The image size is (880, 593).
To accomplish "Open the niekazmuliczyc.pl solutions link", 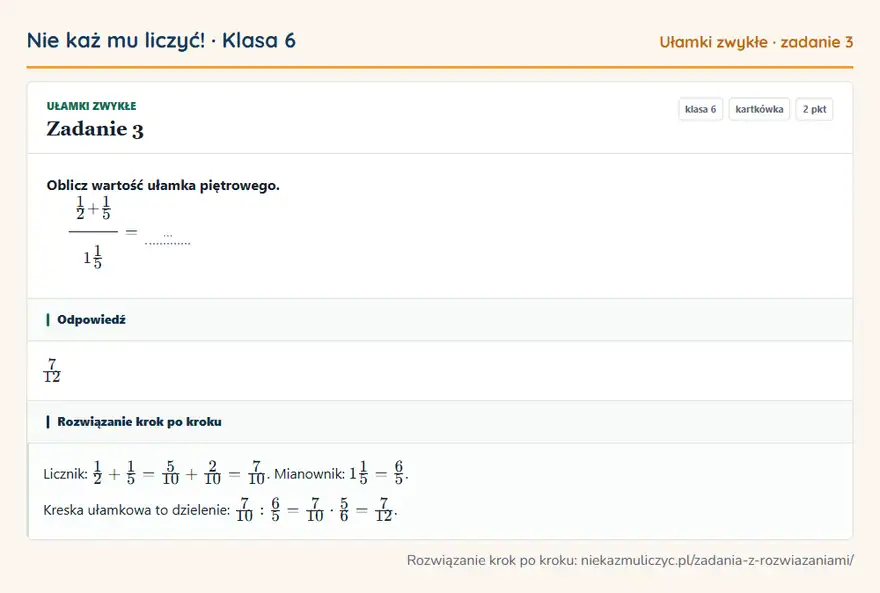I will click(x=717, y=560).
